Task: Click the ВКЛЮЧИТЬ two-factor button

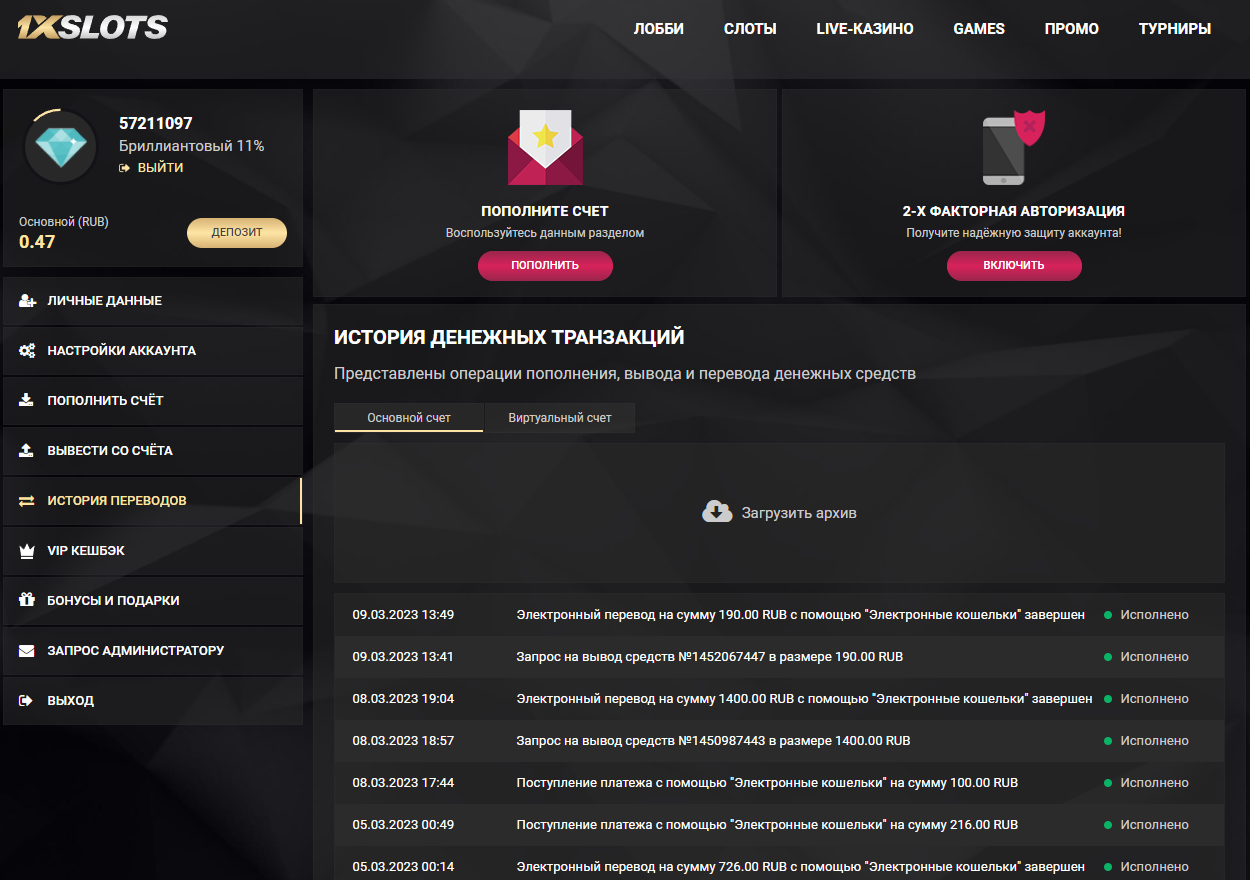Action: [1014, 266]
